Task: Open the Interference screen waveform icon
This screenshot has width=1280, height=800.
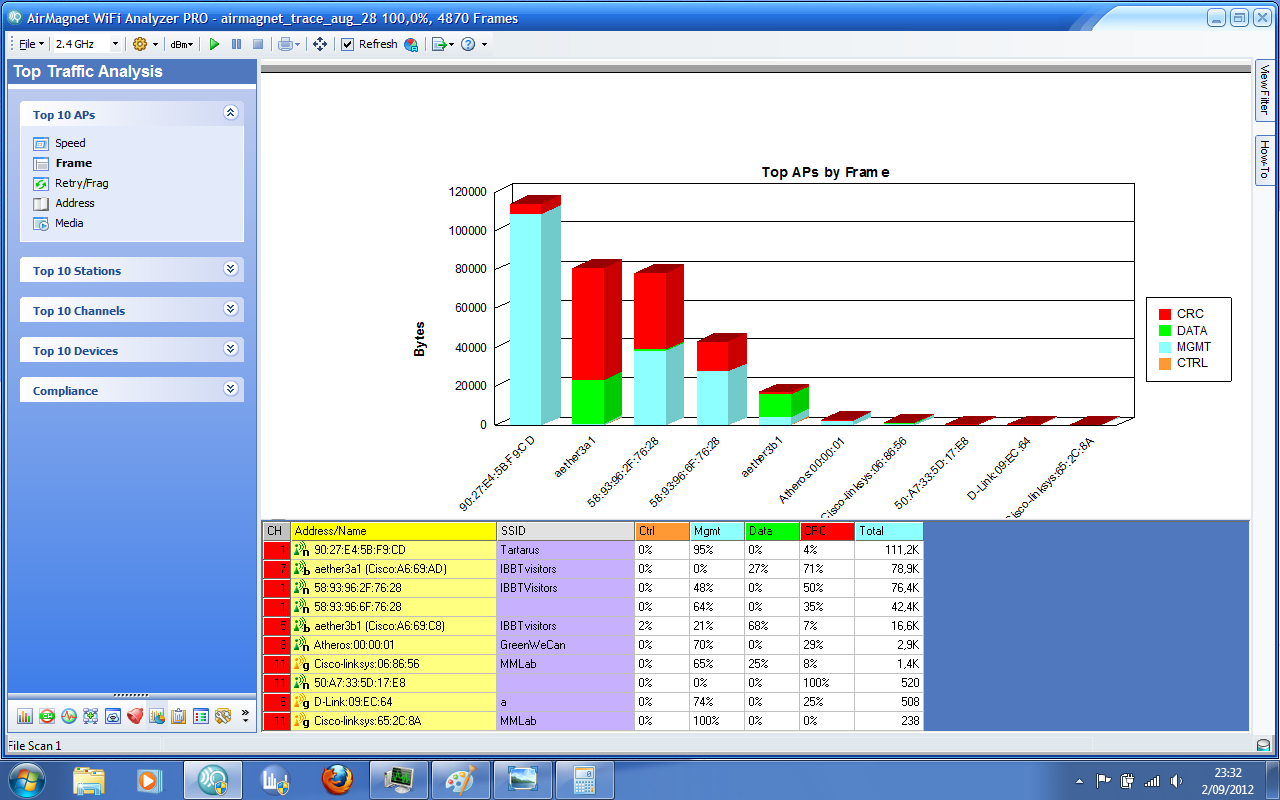Action: [x=68, y=716]
